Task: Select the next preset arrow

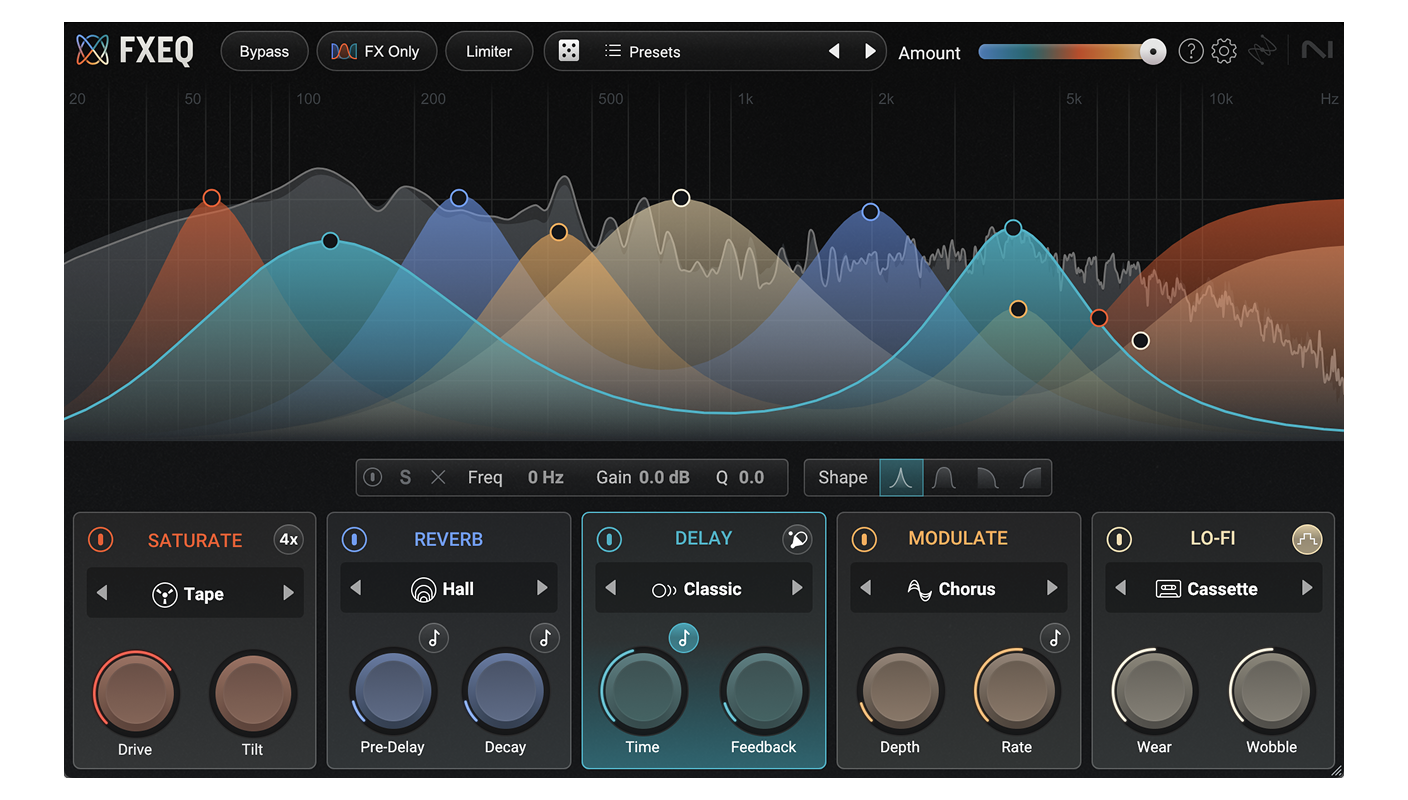Action: [870, 51]
